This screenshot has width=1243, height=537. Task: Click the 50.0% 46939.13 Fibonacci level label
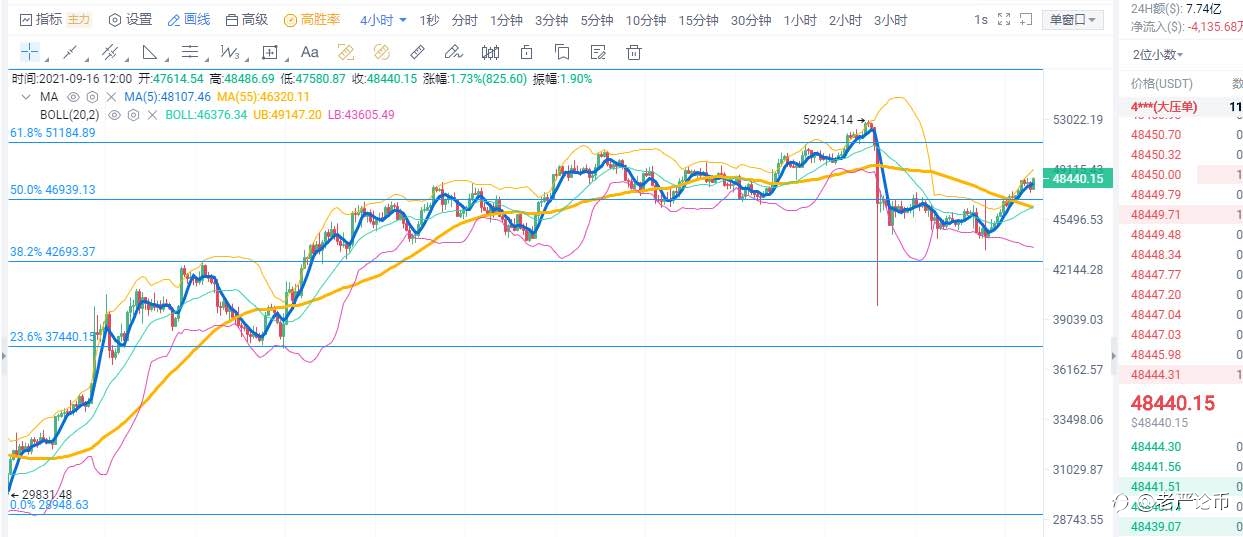(53, 189)
